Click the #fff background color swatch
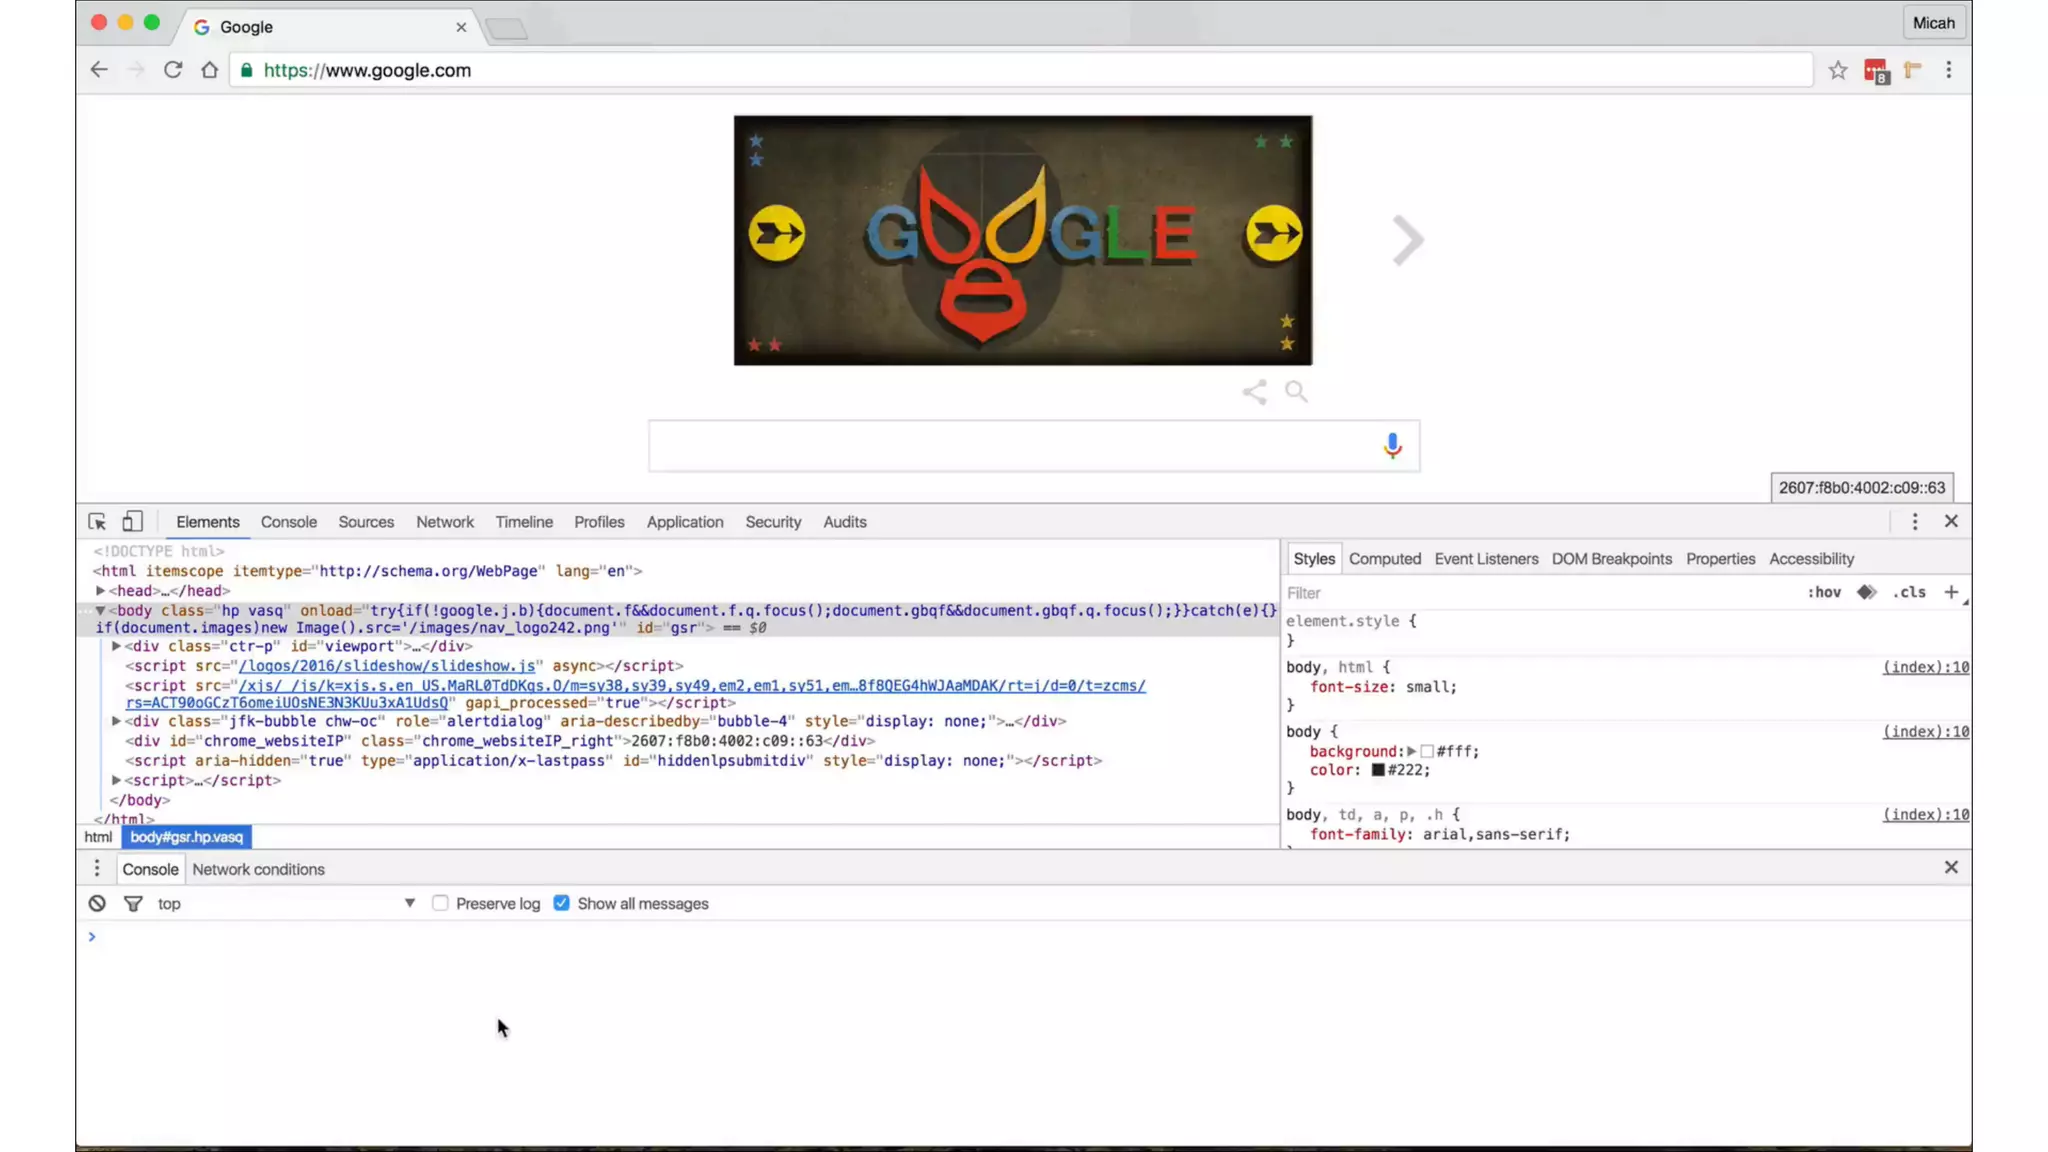Viewport: 2048px width, 1152px height. pyautogui.click(x=1427, y=752)
